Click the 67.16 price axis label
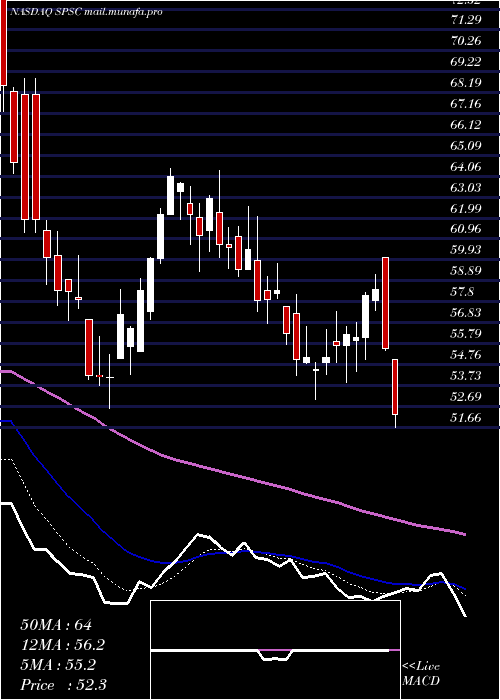500x700 pixels. tap(466, 103)
